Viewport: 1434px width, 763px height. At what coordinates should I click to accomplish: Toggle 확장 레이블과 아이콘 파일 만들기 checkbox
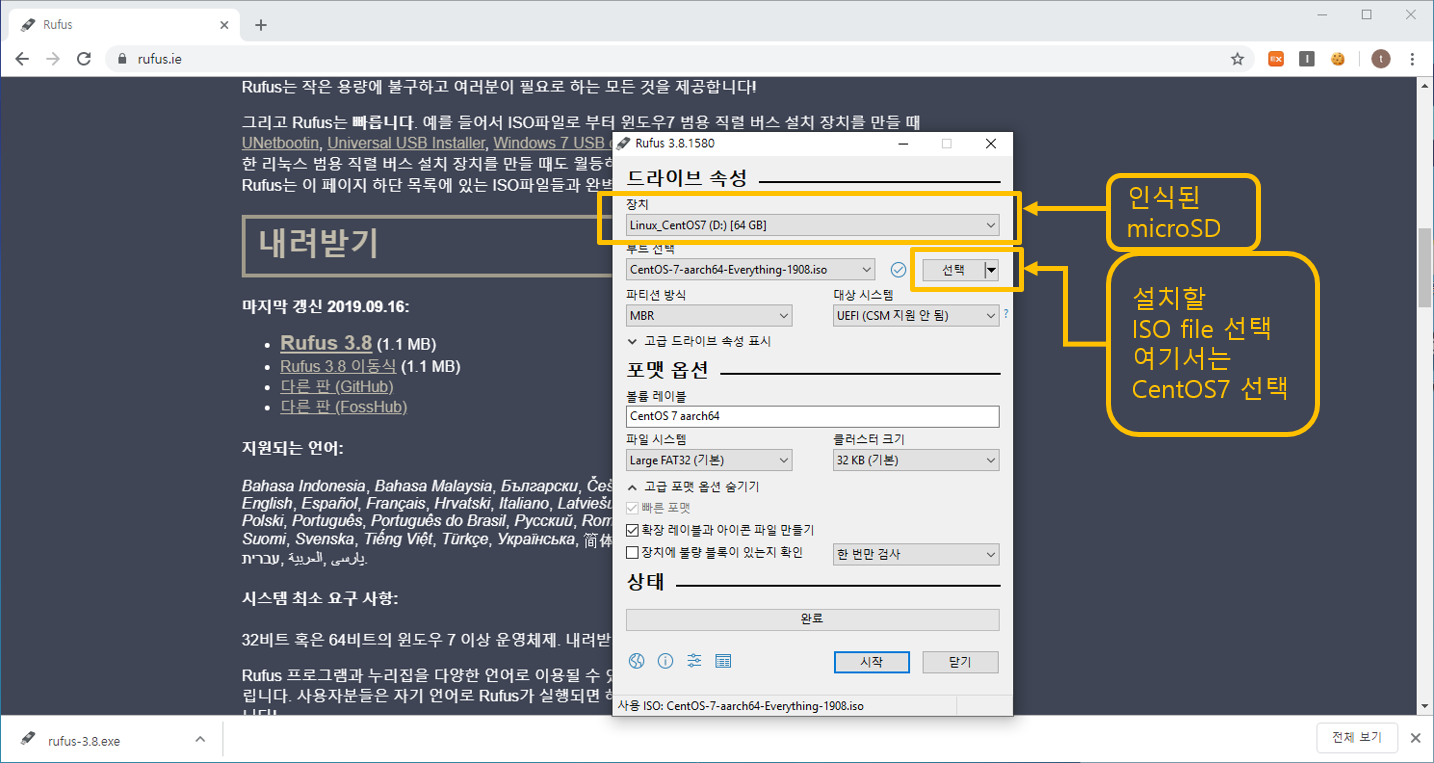pyautogui.click(x=632, y=530)
